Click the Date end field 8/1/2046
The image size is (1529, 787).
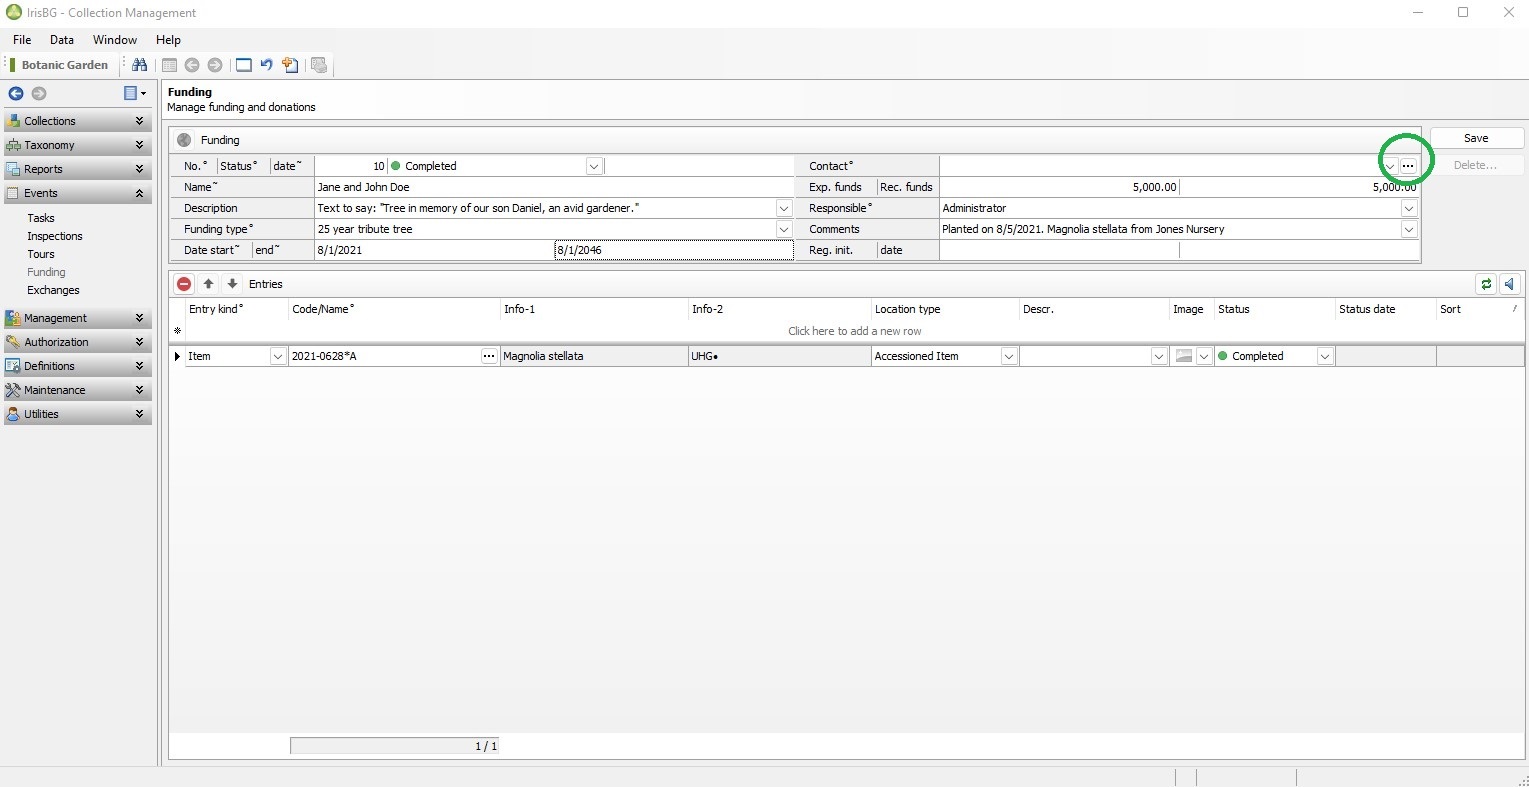pyautogui.click(x=673, y=250)
